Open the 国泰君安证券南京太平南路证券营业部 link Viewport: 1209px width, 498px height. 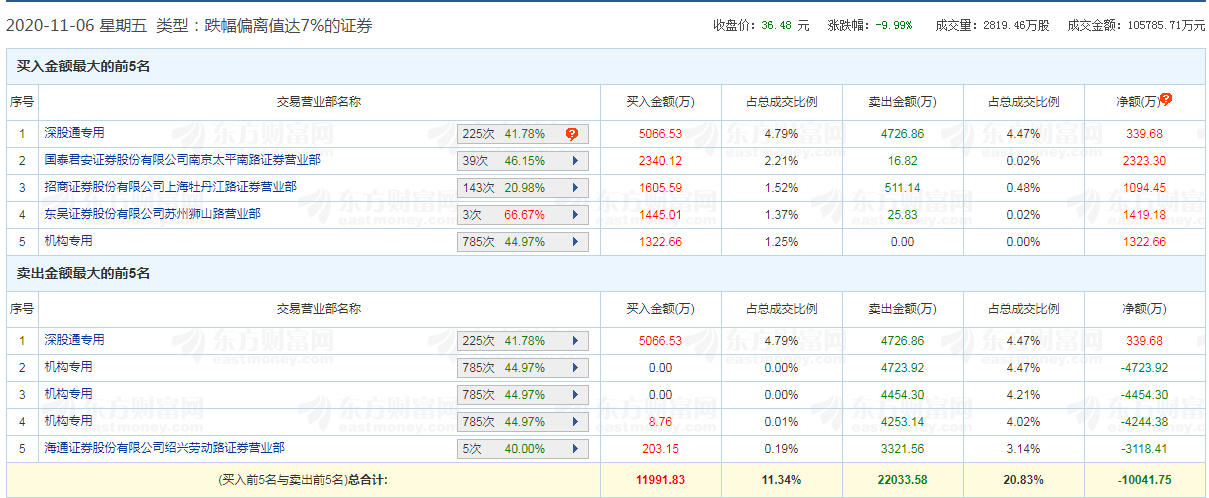pyautogui.click(x=182, y=159)
